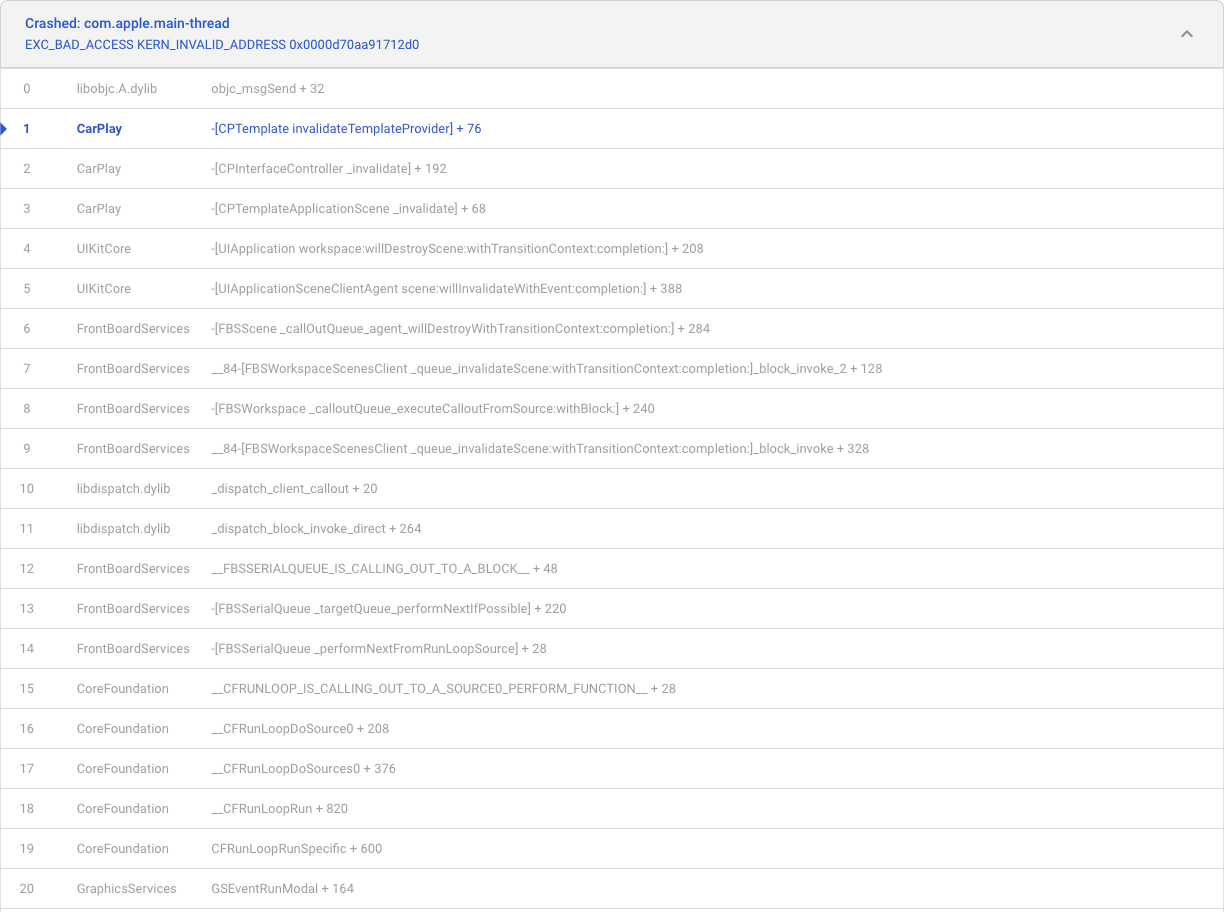Click the __CFRunLoopRun + 820 frame
Screen dimensions: 1230x912
tap(279, 809)
